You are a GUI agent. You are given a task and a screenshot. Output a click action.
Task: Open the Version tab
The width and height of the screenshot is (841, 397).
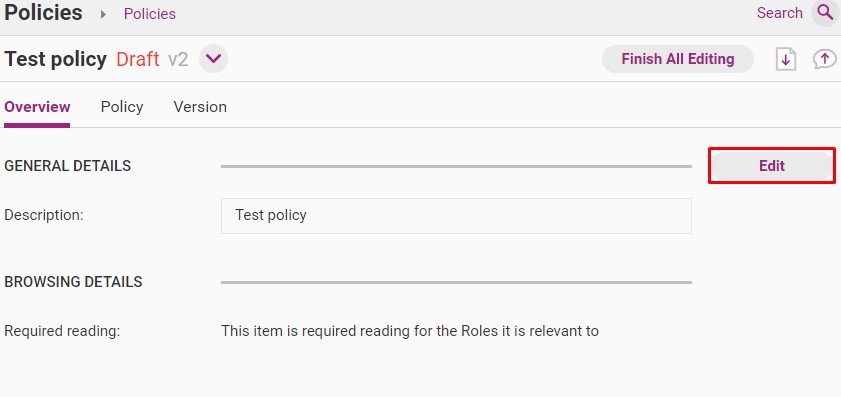click(200, 107)
